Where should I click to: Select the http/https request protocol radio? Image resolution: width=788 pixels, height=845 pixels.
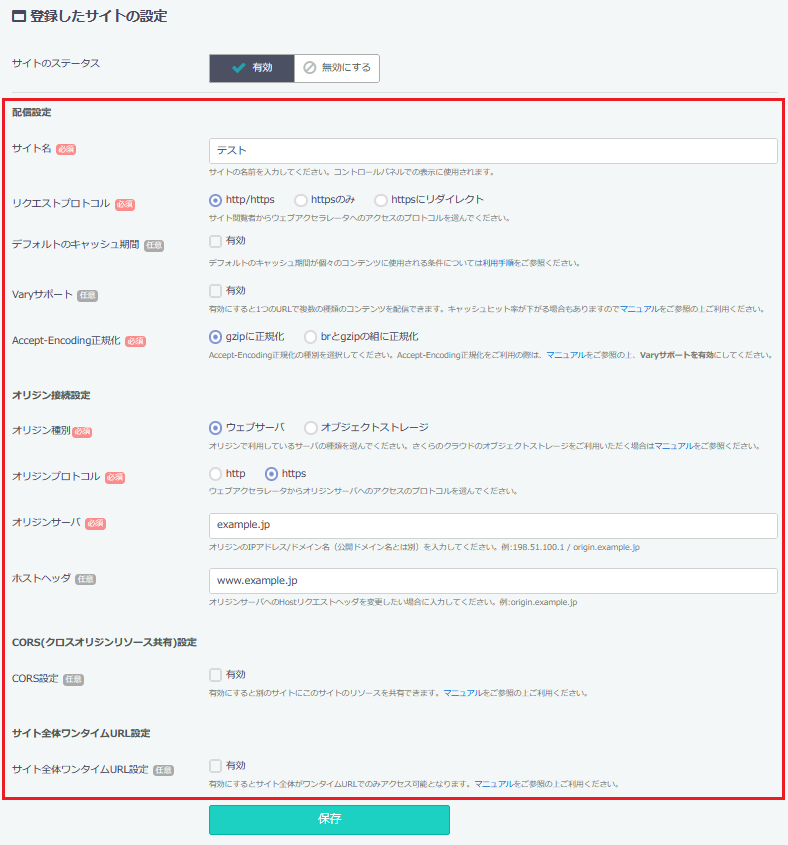[x=216, y=200]
